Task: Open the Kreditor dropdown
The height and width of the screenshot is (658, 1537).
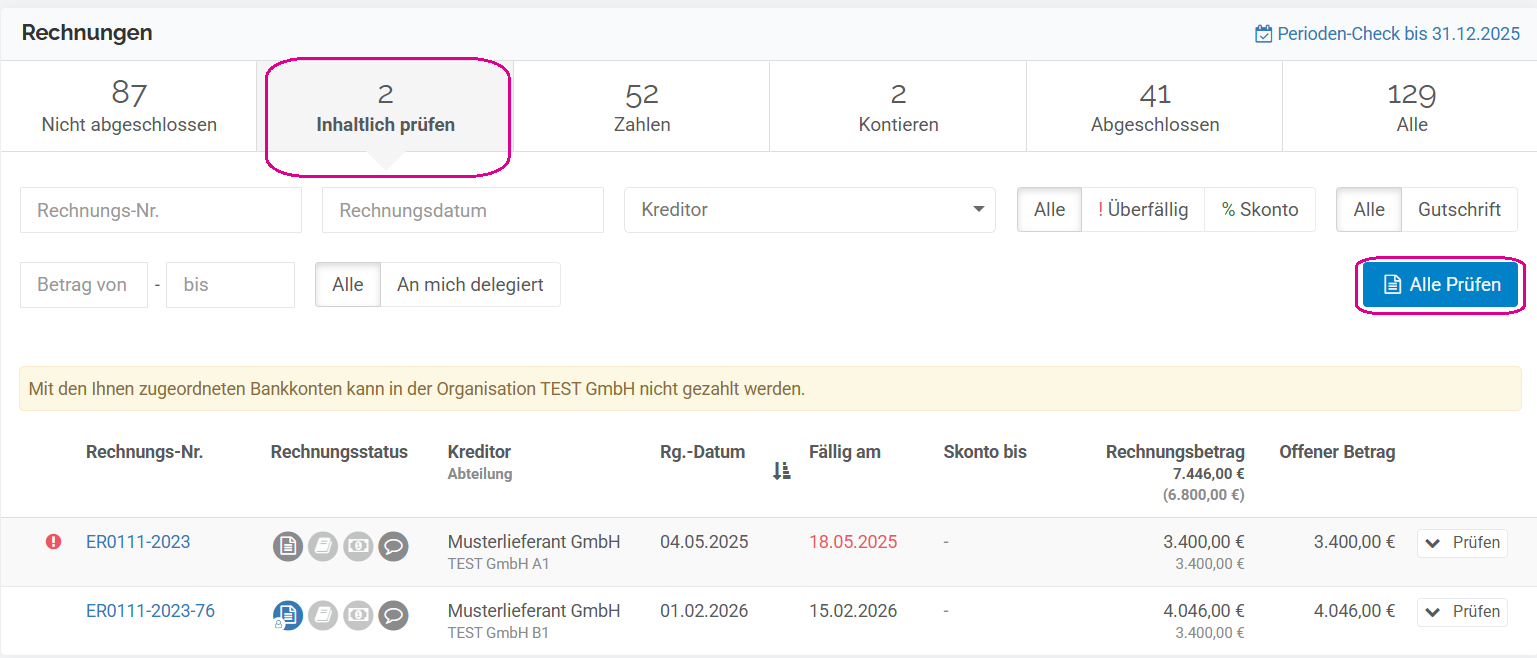Action: 809,210
